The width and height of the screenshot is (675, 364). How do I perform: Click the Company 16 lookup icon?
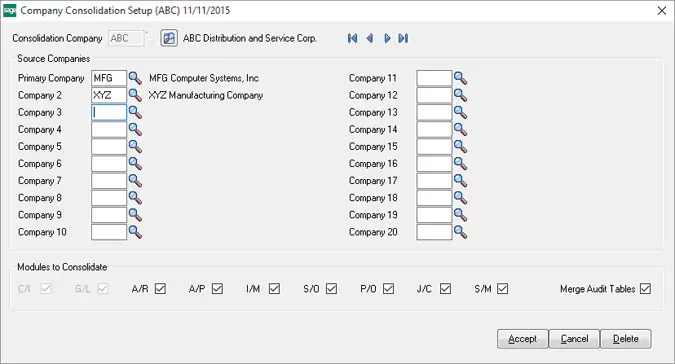[x=461, y=163]
